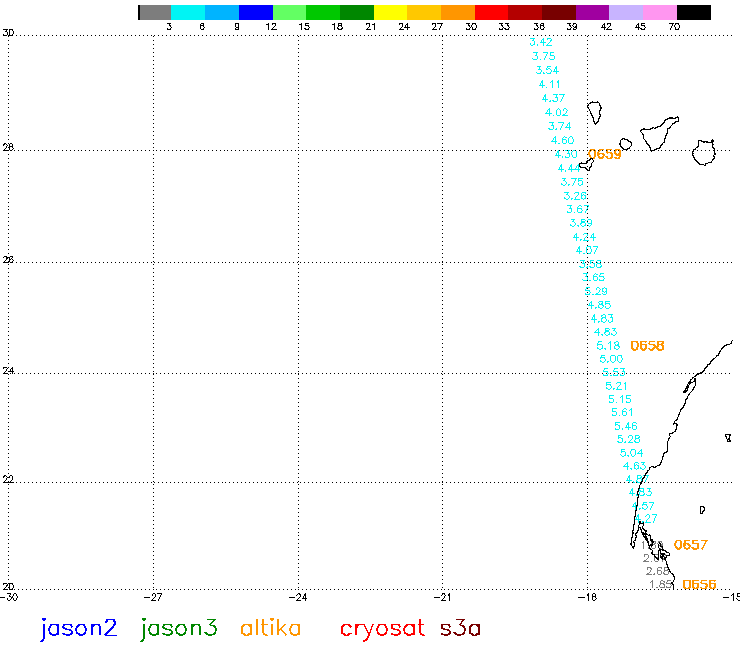The image size is (740, 650).
Task: Select the 4.85 track value
Action: 599,305
